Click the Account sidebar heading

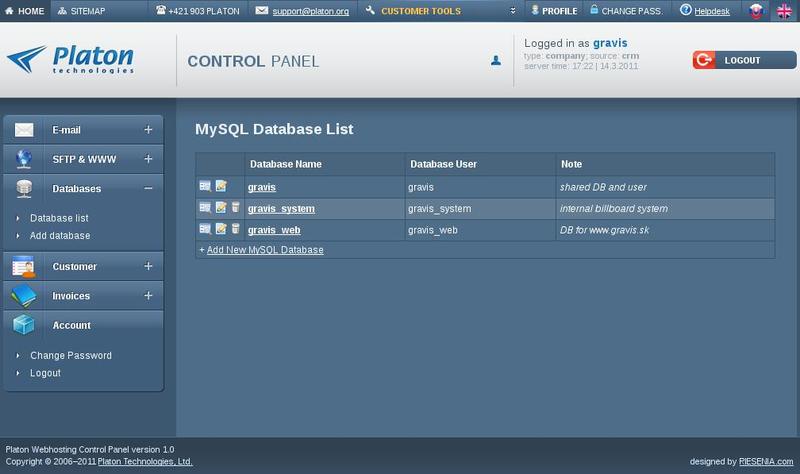click(x=71, y=326)
